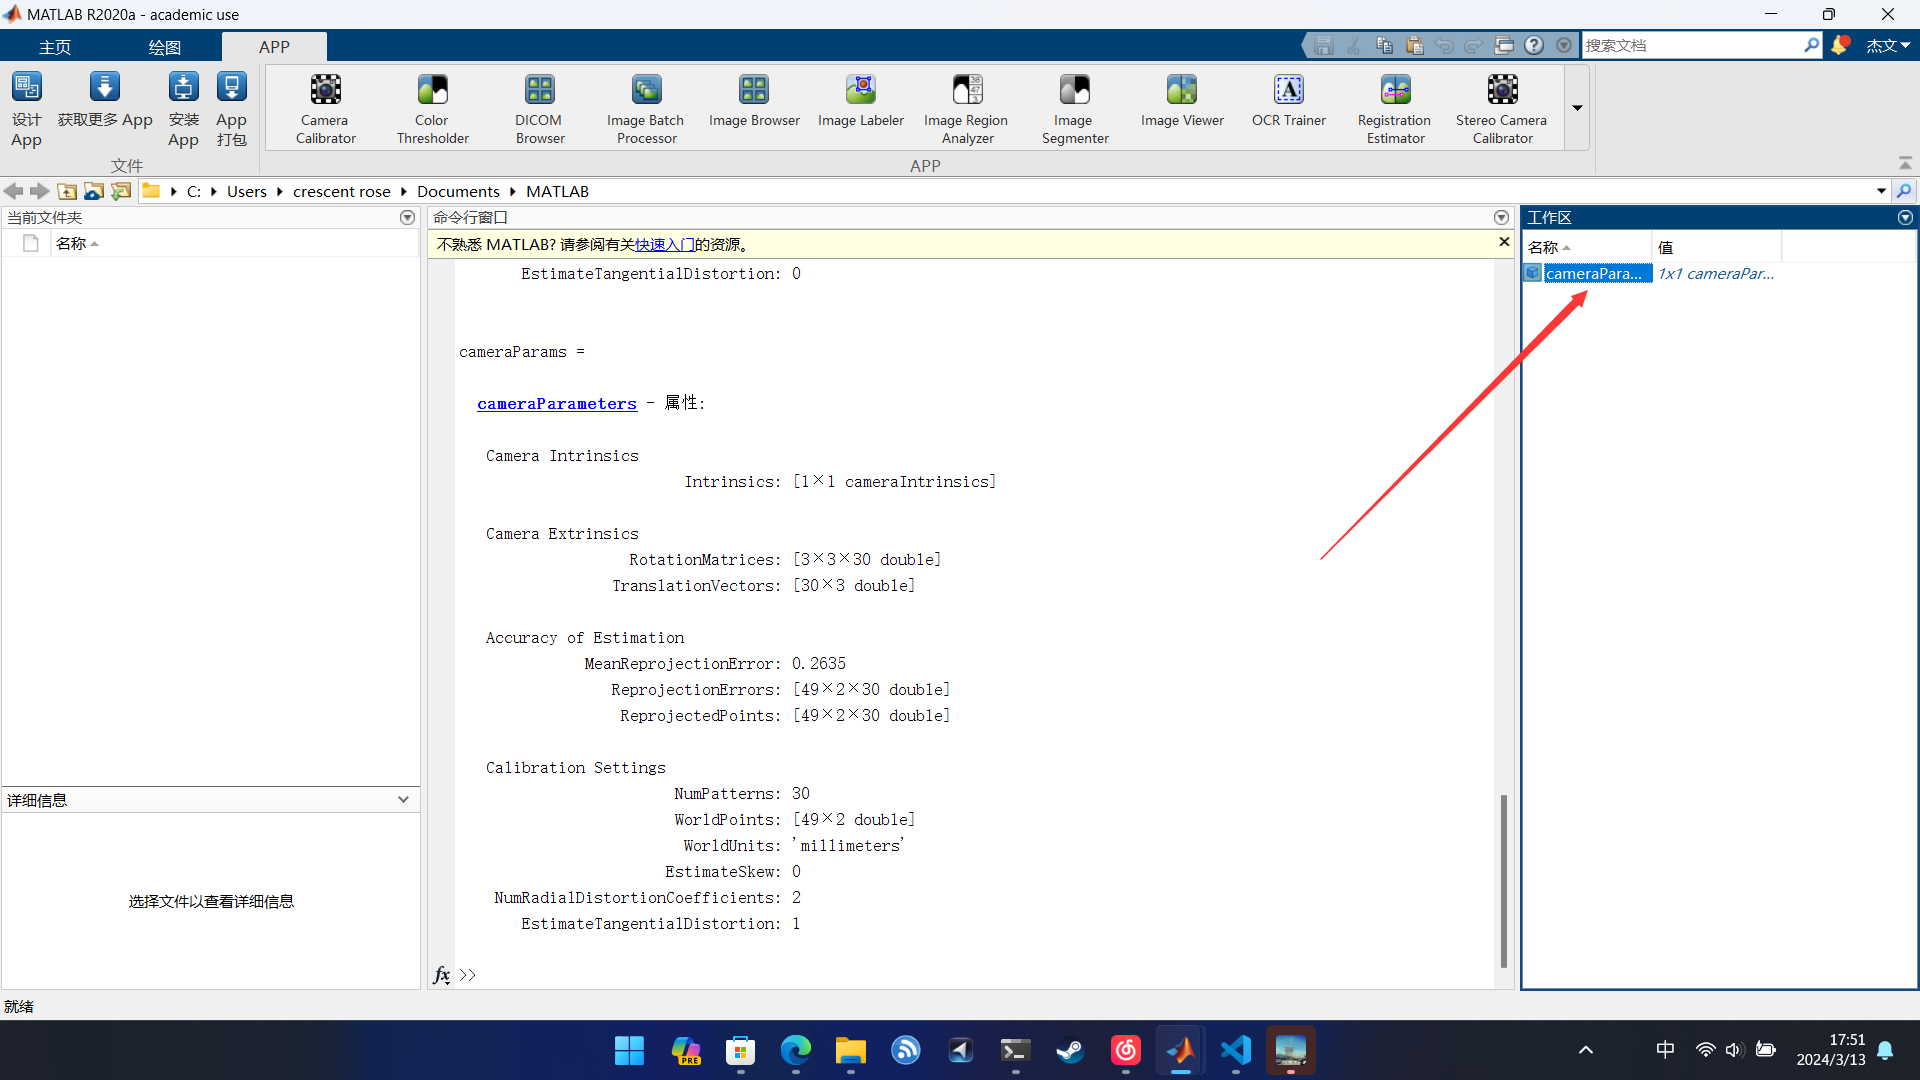Go back to the previous folder
1920x1080 pixels.
[x=13, y=191]
